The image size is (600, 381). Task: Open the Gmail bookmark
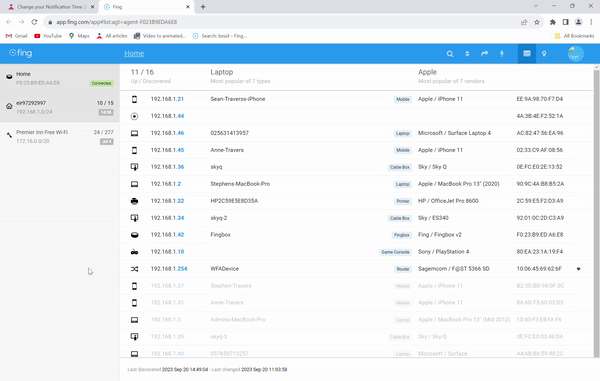click(x=16, y=36)
